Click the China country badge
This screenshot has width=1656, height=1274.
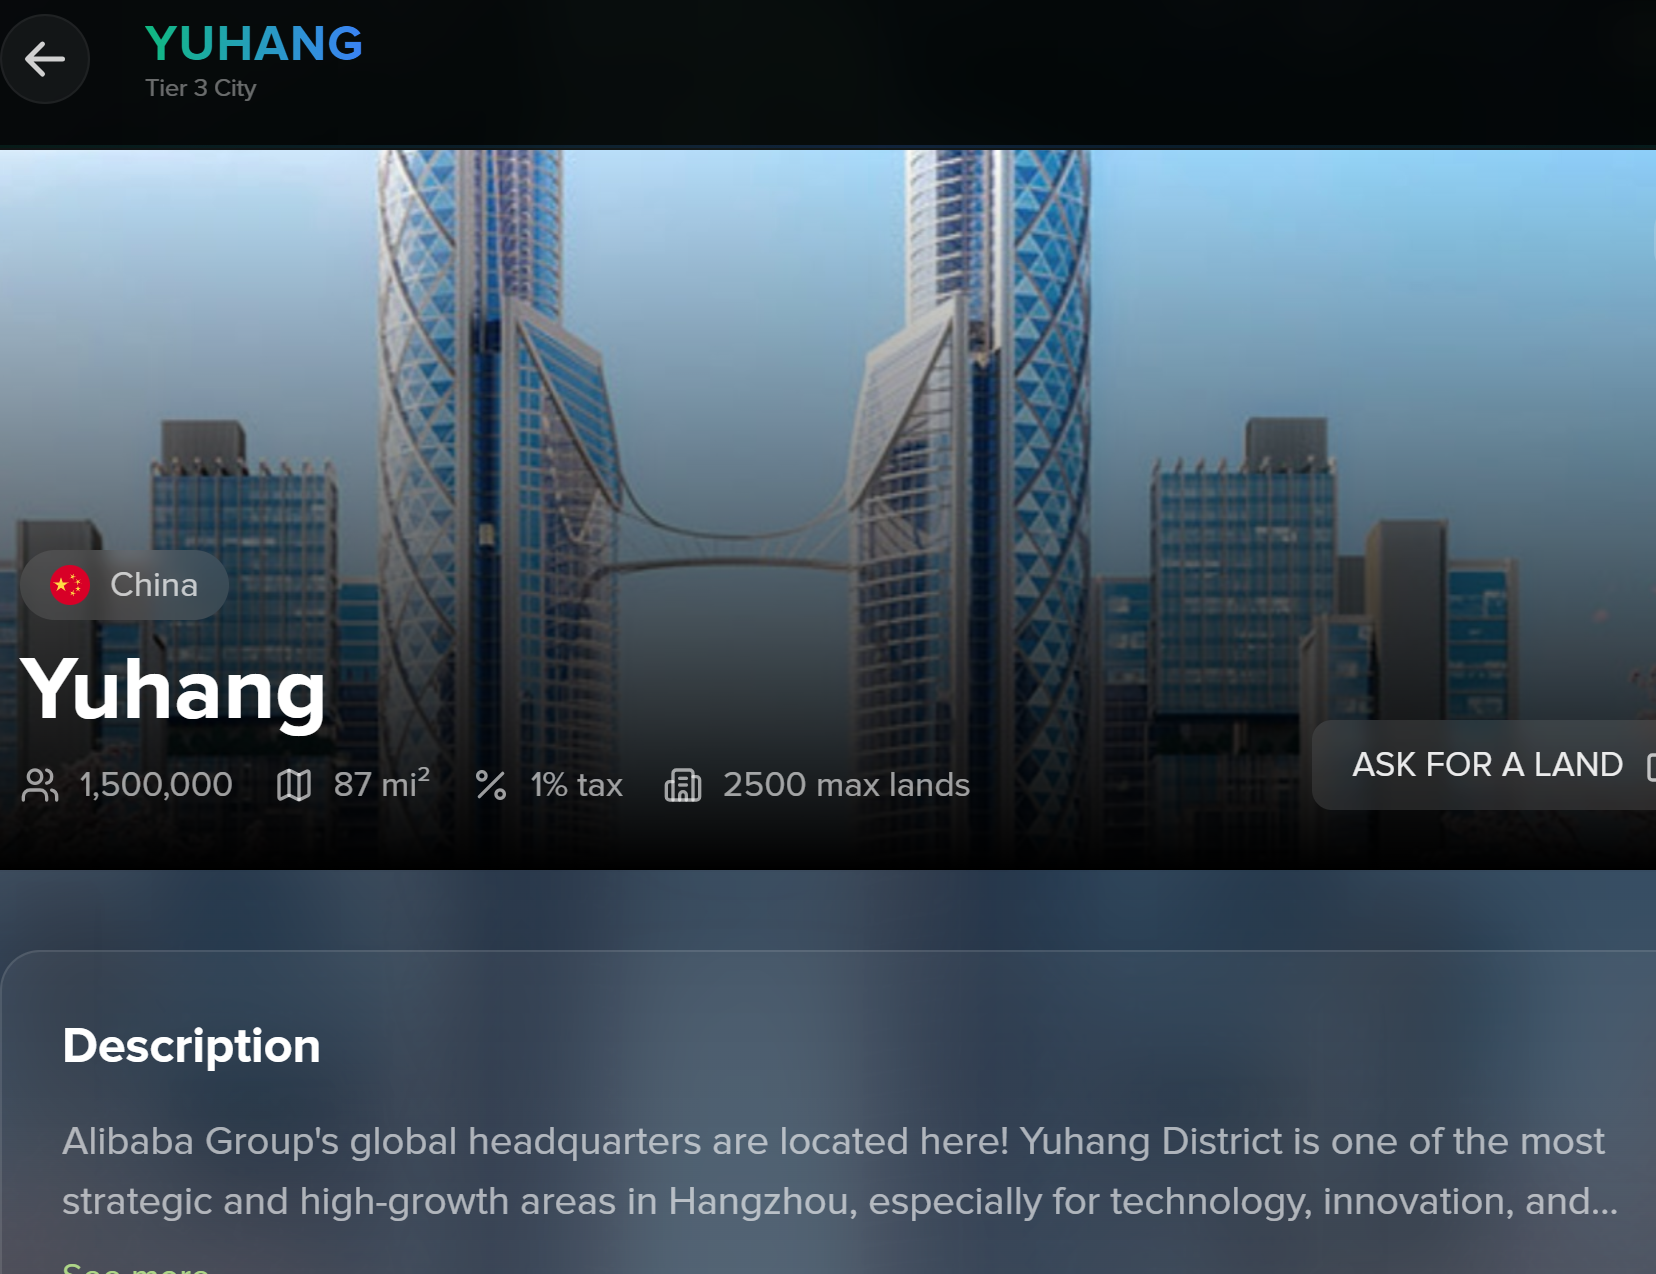(x=124, y=585)
